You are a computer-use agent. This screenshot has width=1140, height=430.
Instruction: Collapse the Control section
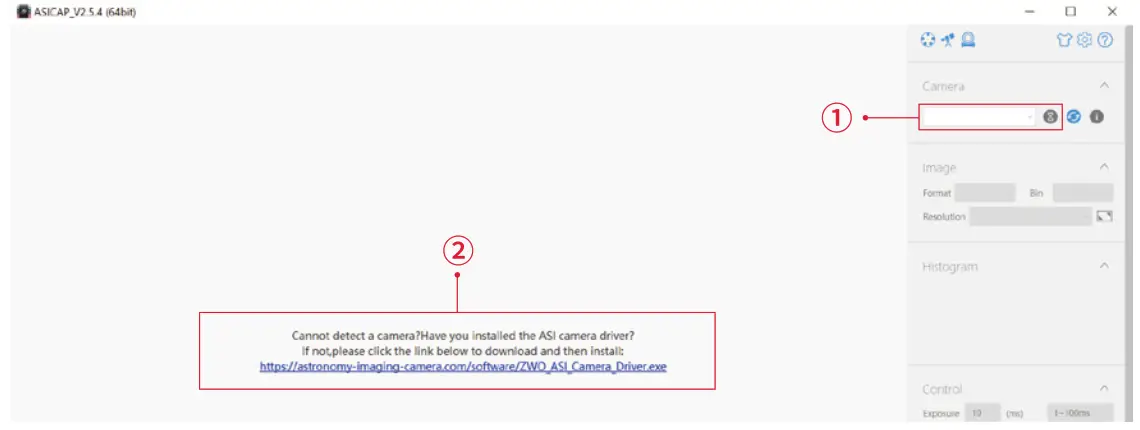pos(1104,388)
